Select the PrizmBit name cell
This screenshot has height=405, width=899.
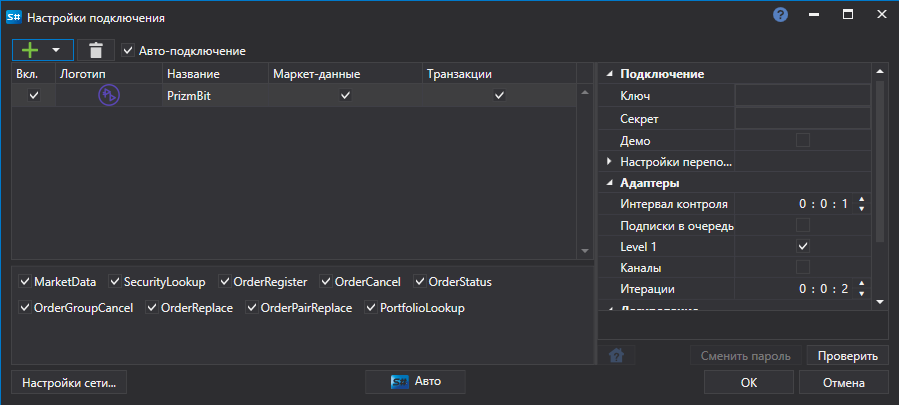216,96
